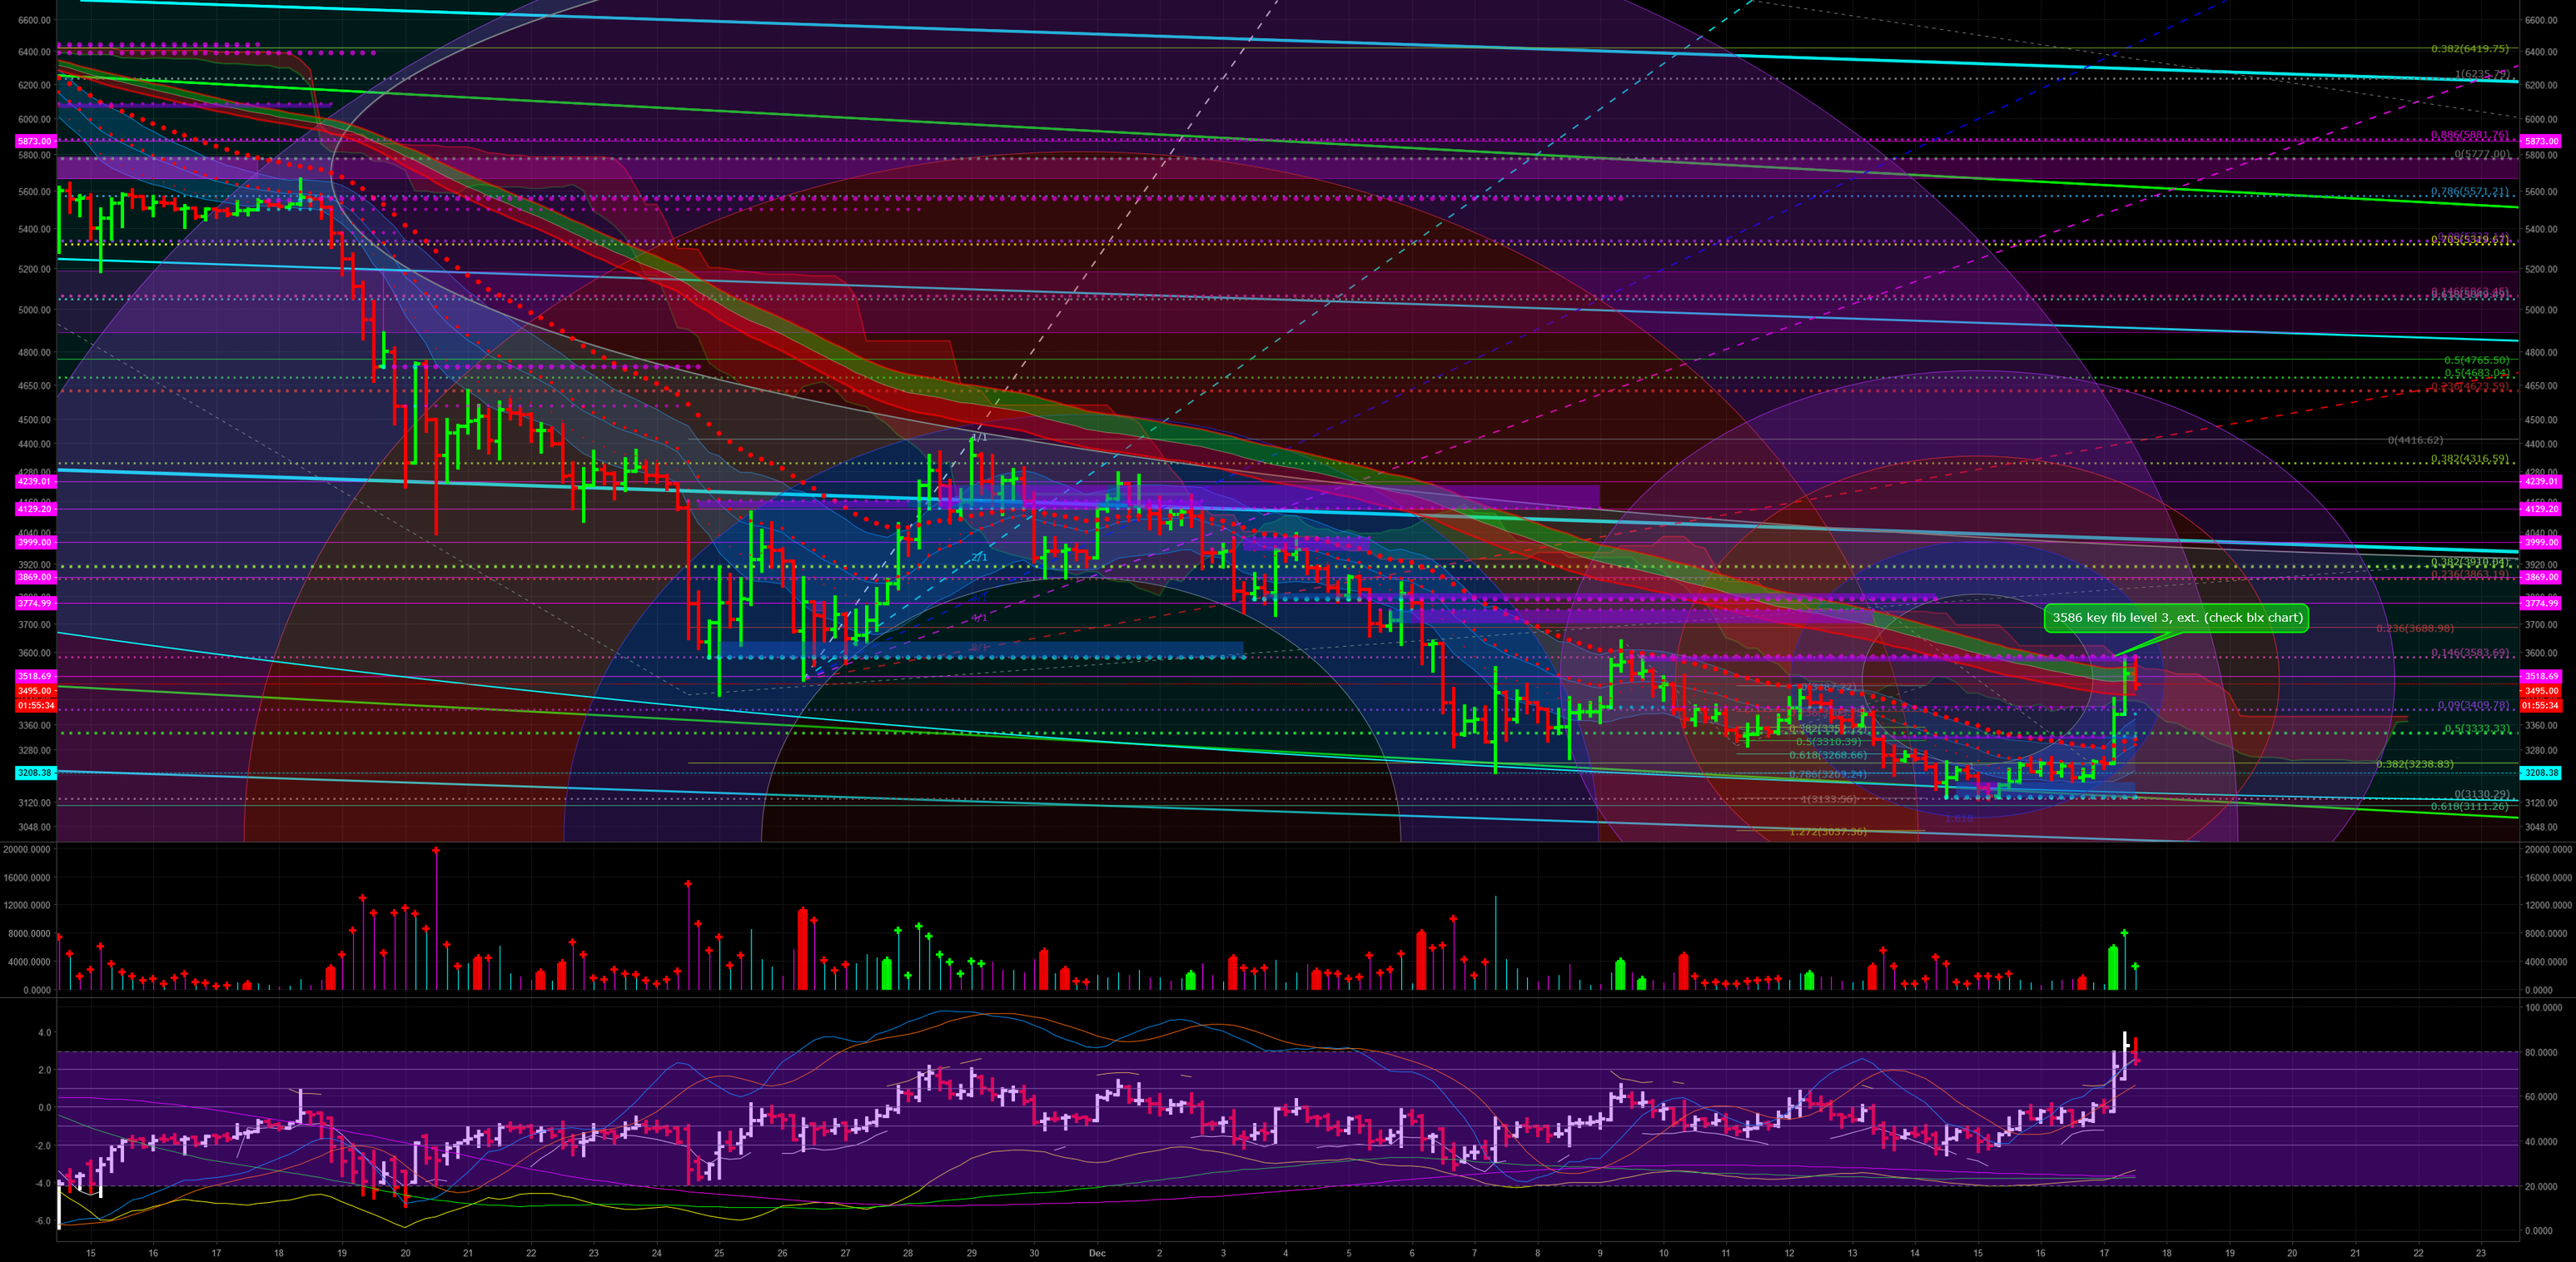Click the magenta 3518.69 price label on right scale

pyautogui.click(x=2542, y=677)
